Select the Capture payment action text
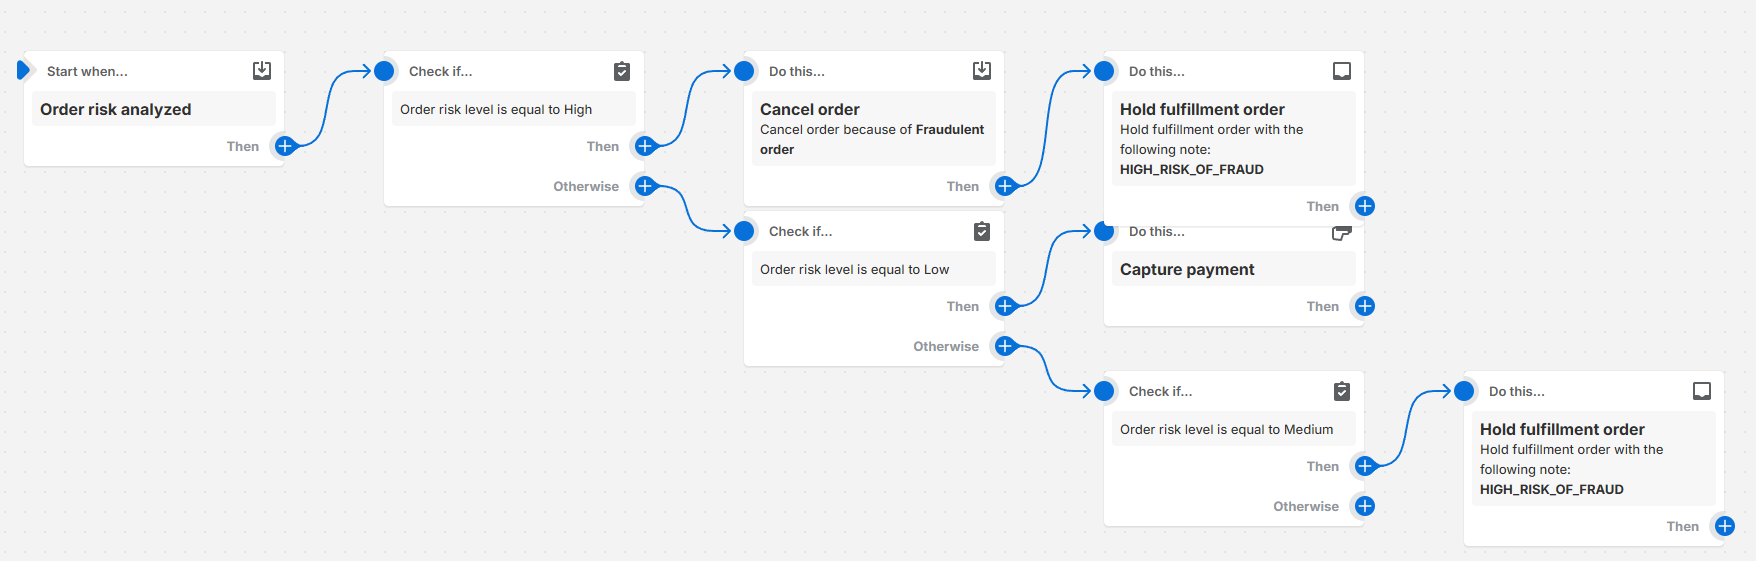The height and width of the screenshot is (561, 1756). [1187, 270]
